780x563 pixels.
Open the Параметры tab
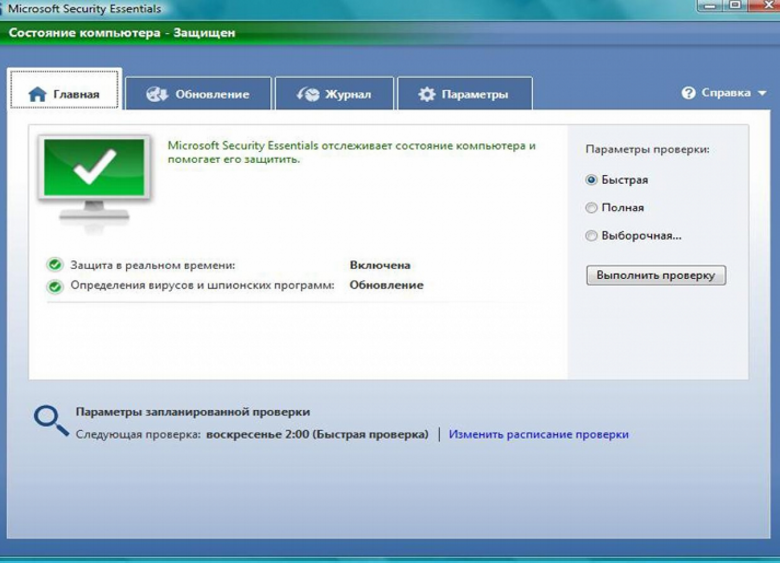tap(465, 94)
